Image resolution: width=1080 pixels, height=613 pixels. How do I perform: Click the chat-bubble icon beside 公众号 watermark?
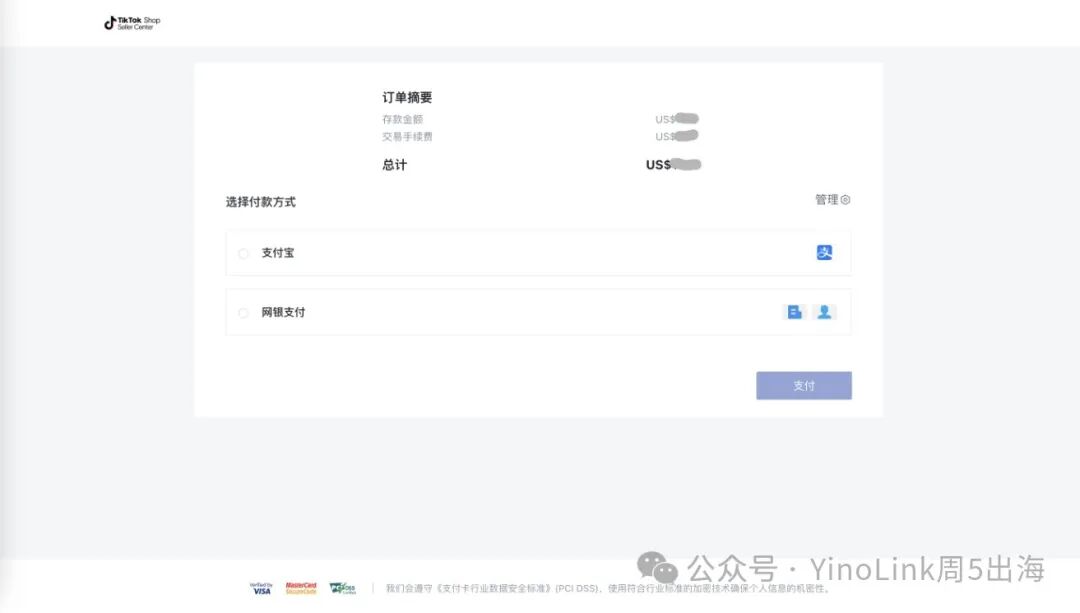(655, 567)
